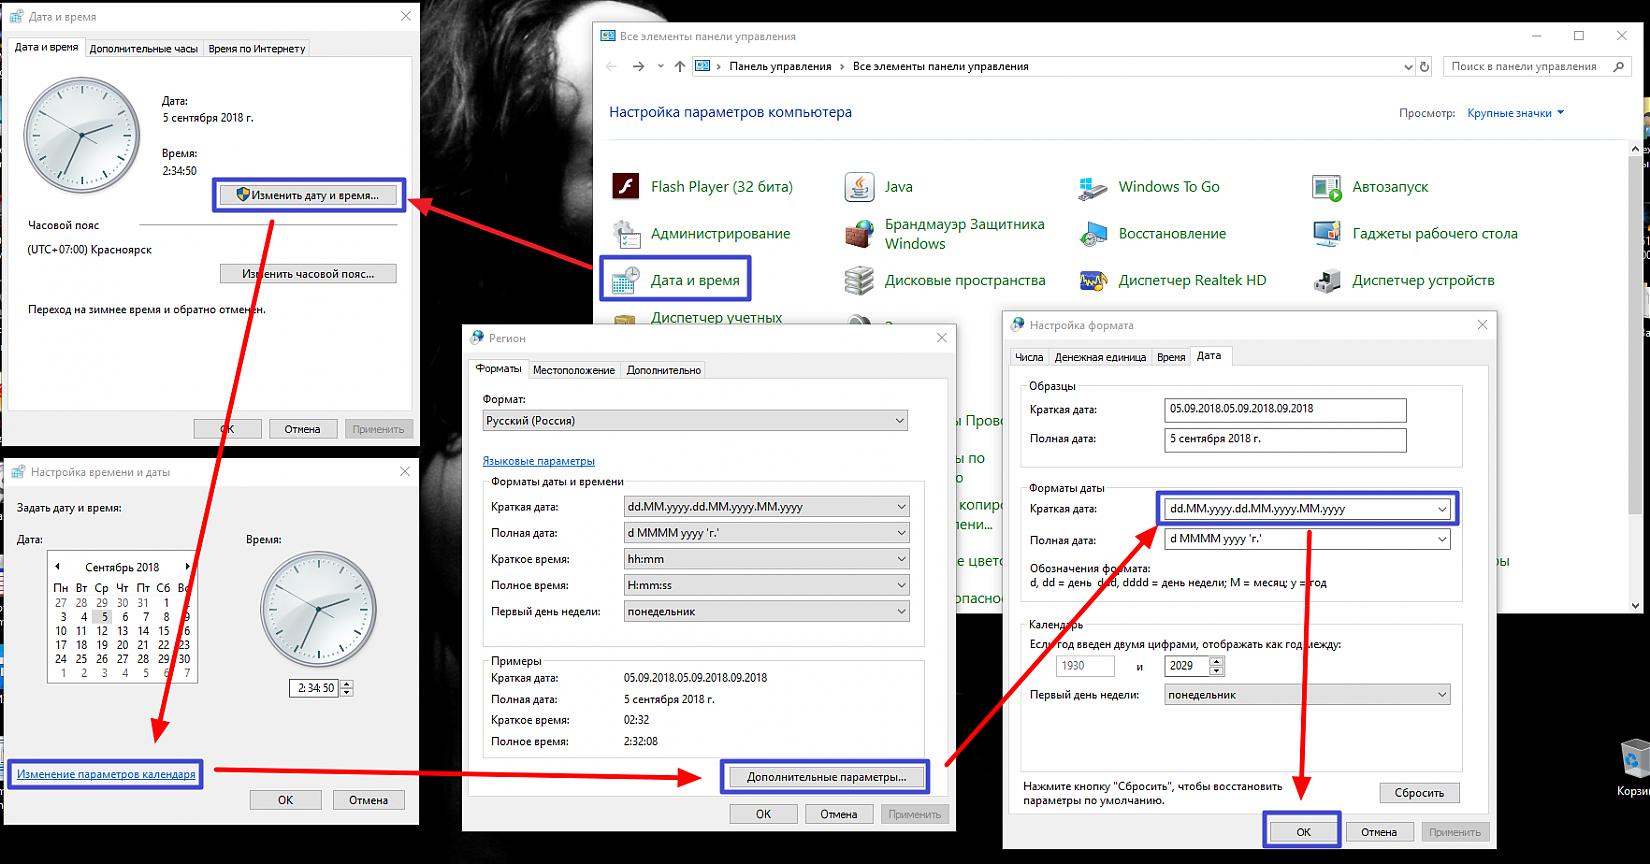
Task: Open the Java control panel item
Action: (880, 187)
